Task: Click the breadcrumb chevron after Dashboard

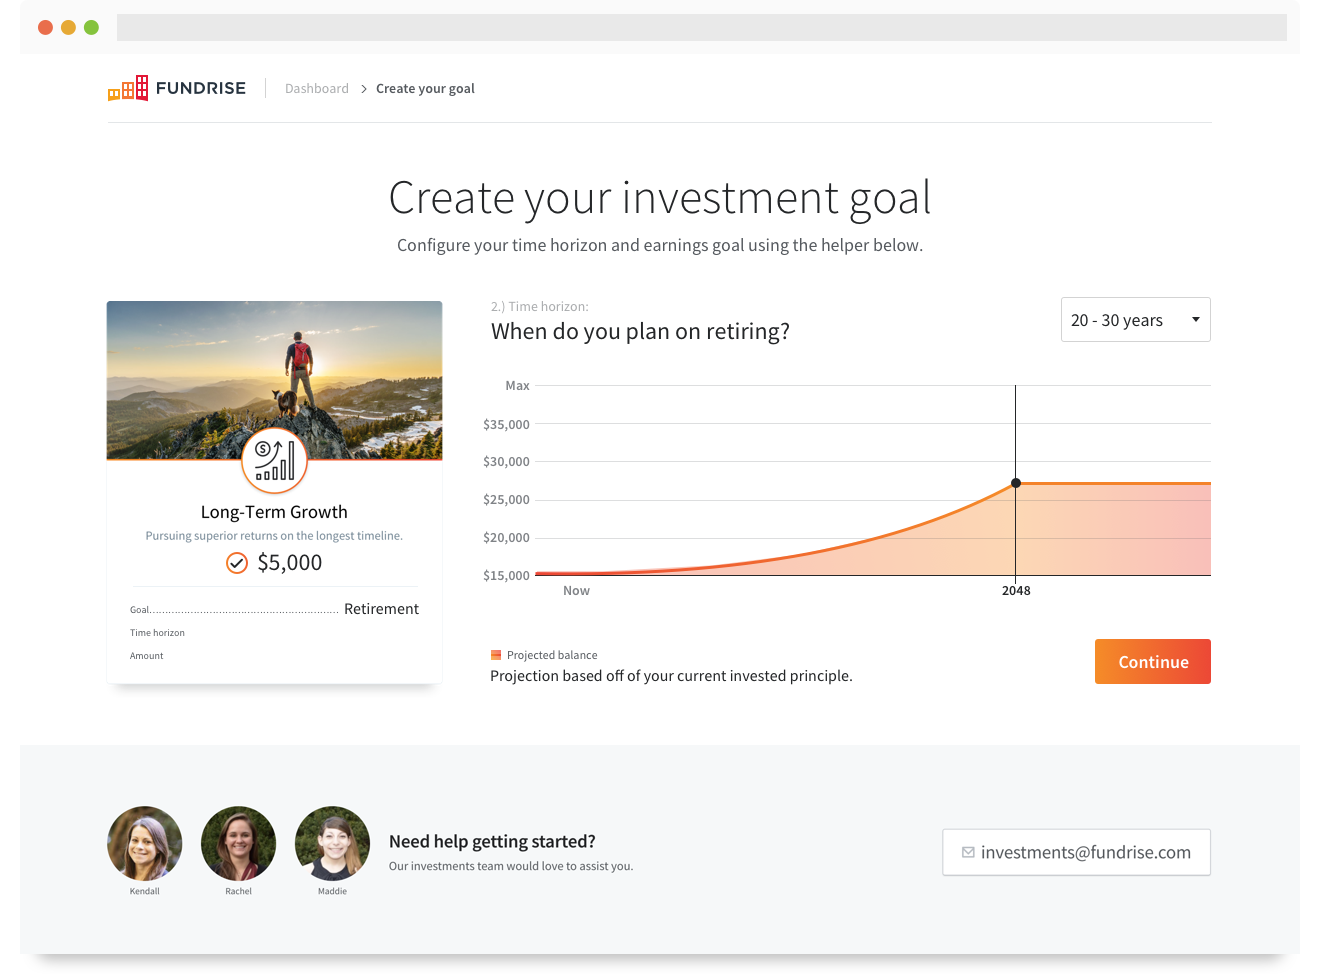Action: (364, 89)
